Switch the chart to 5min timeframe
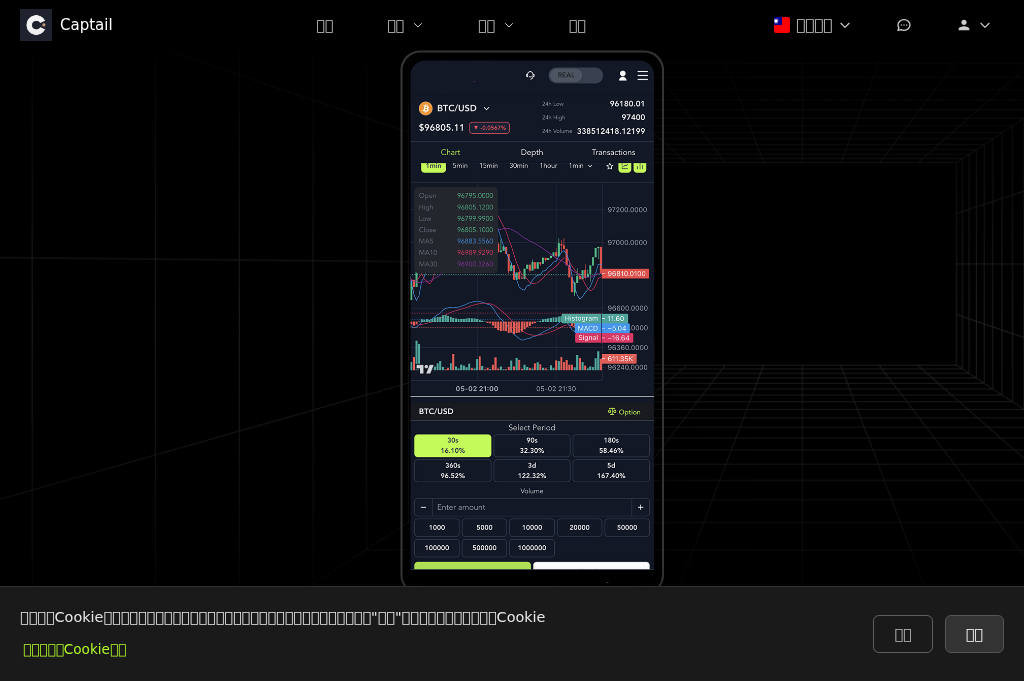The width and height of the screenshot is (1024, 681). pyautogui.click(x=460, y=166)
